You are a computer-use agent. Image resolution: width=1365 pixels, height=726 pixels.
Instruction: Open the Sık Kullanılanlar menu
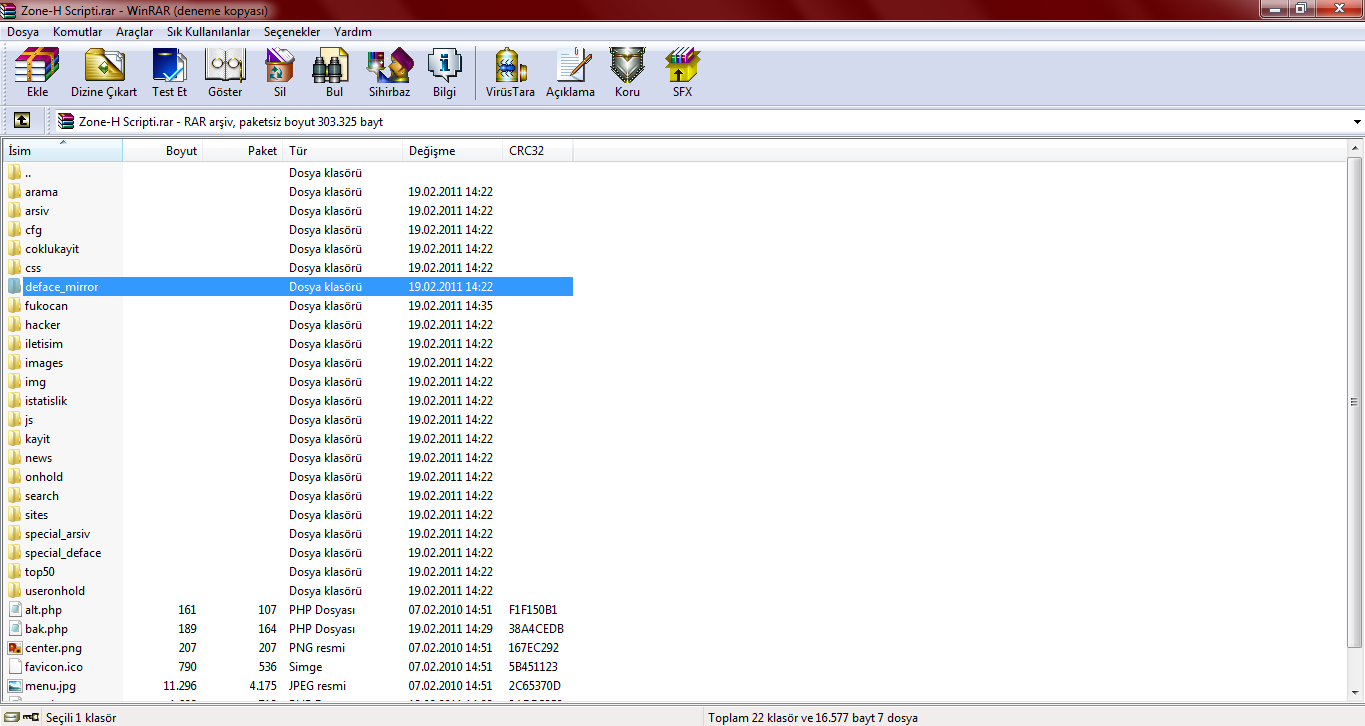208,32
